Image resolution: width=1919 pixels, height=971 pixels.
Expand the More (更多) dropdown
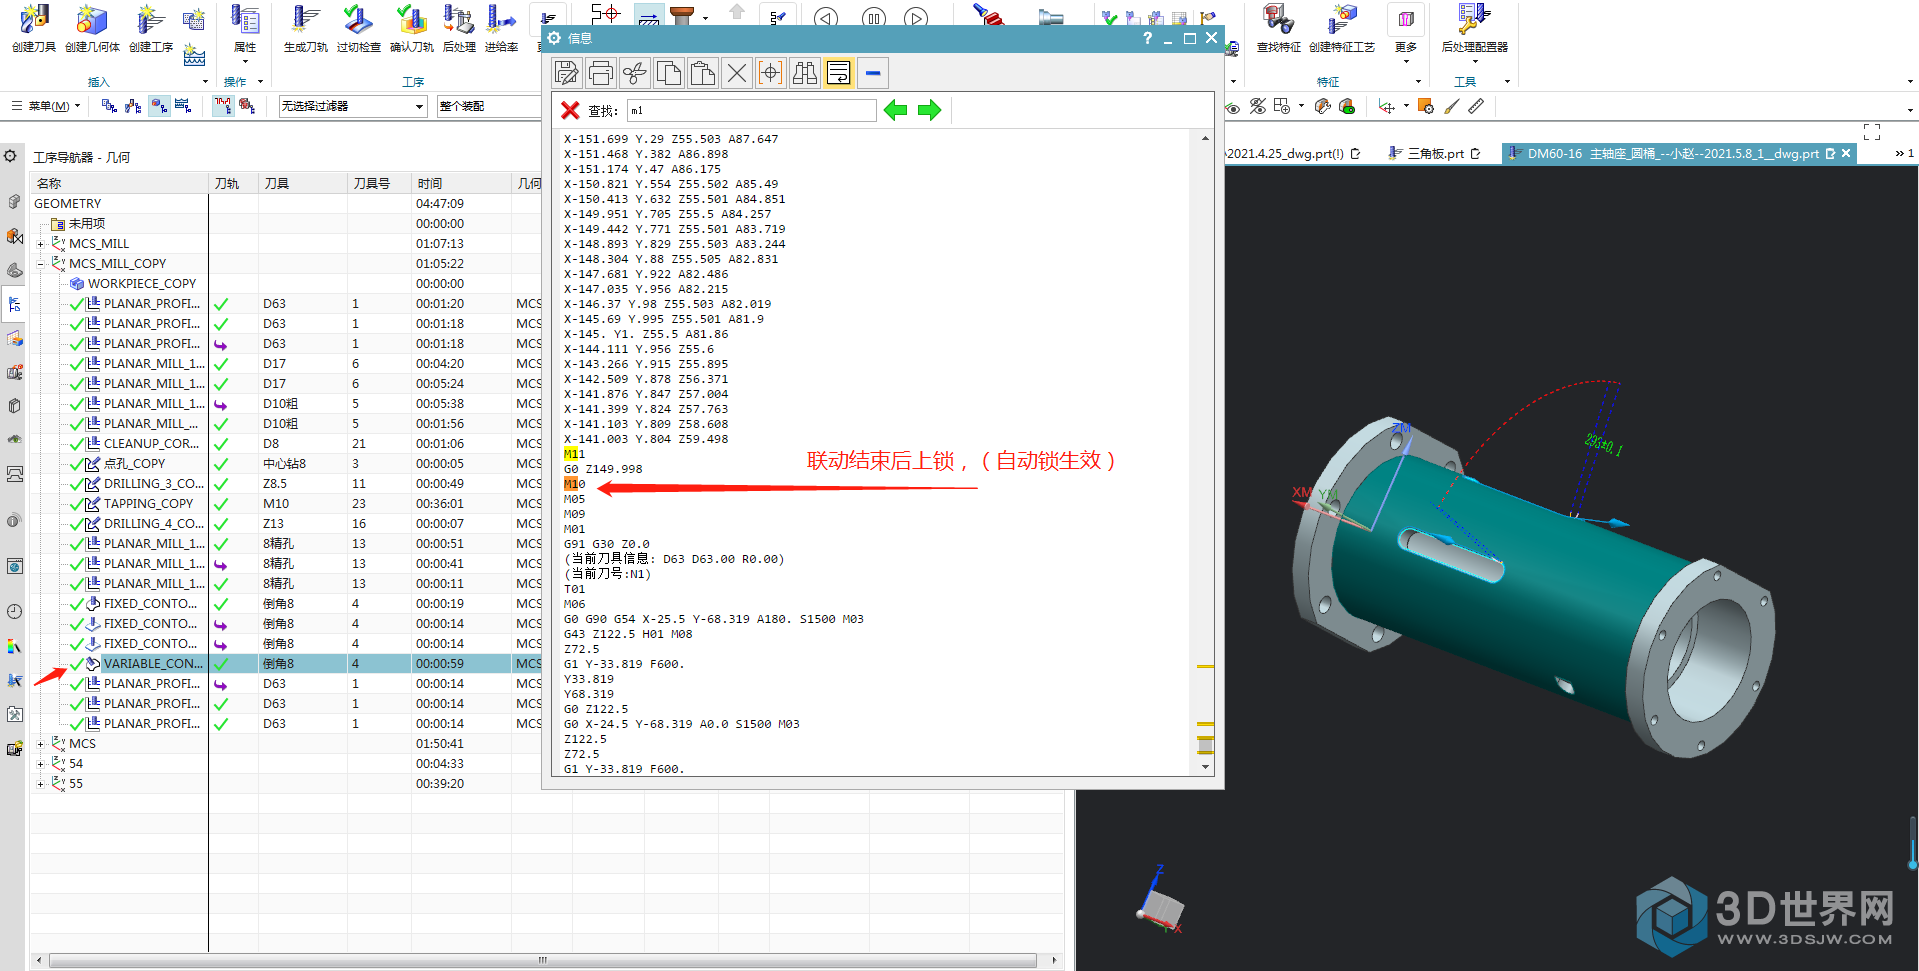[x=1406, y=62]
